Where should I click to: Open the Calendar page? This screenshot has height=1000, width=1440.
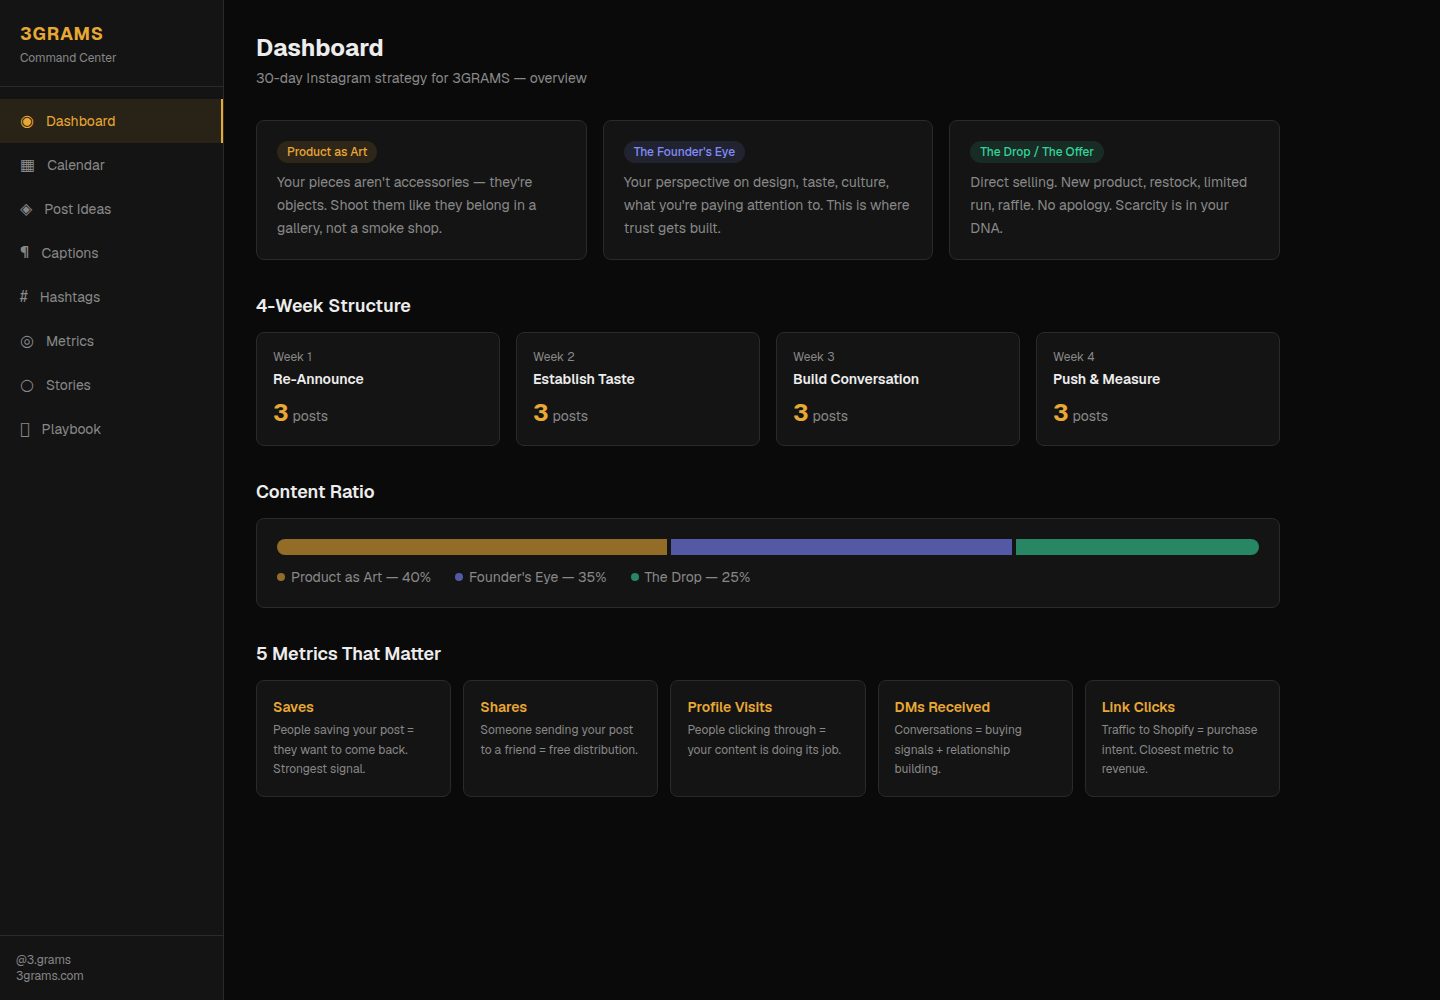[x=111, y=165]
